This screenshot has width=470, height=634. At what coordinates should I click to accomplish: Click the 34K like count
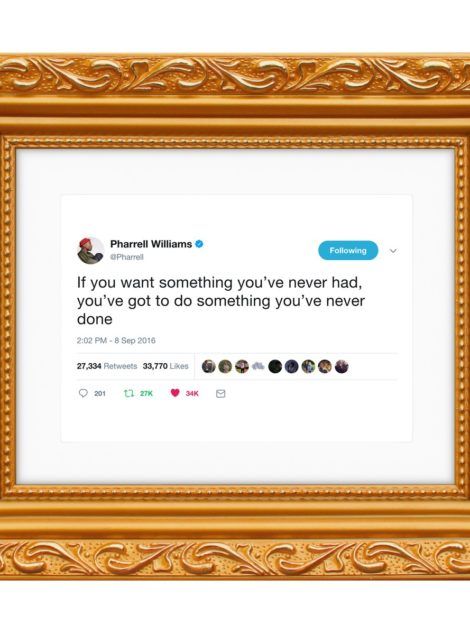pyautogui.click(x=192, y=393)
